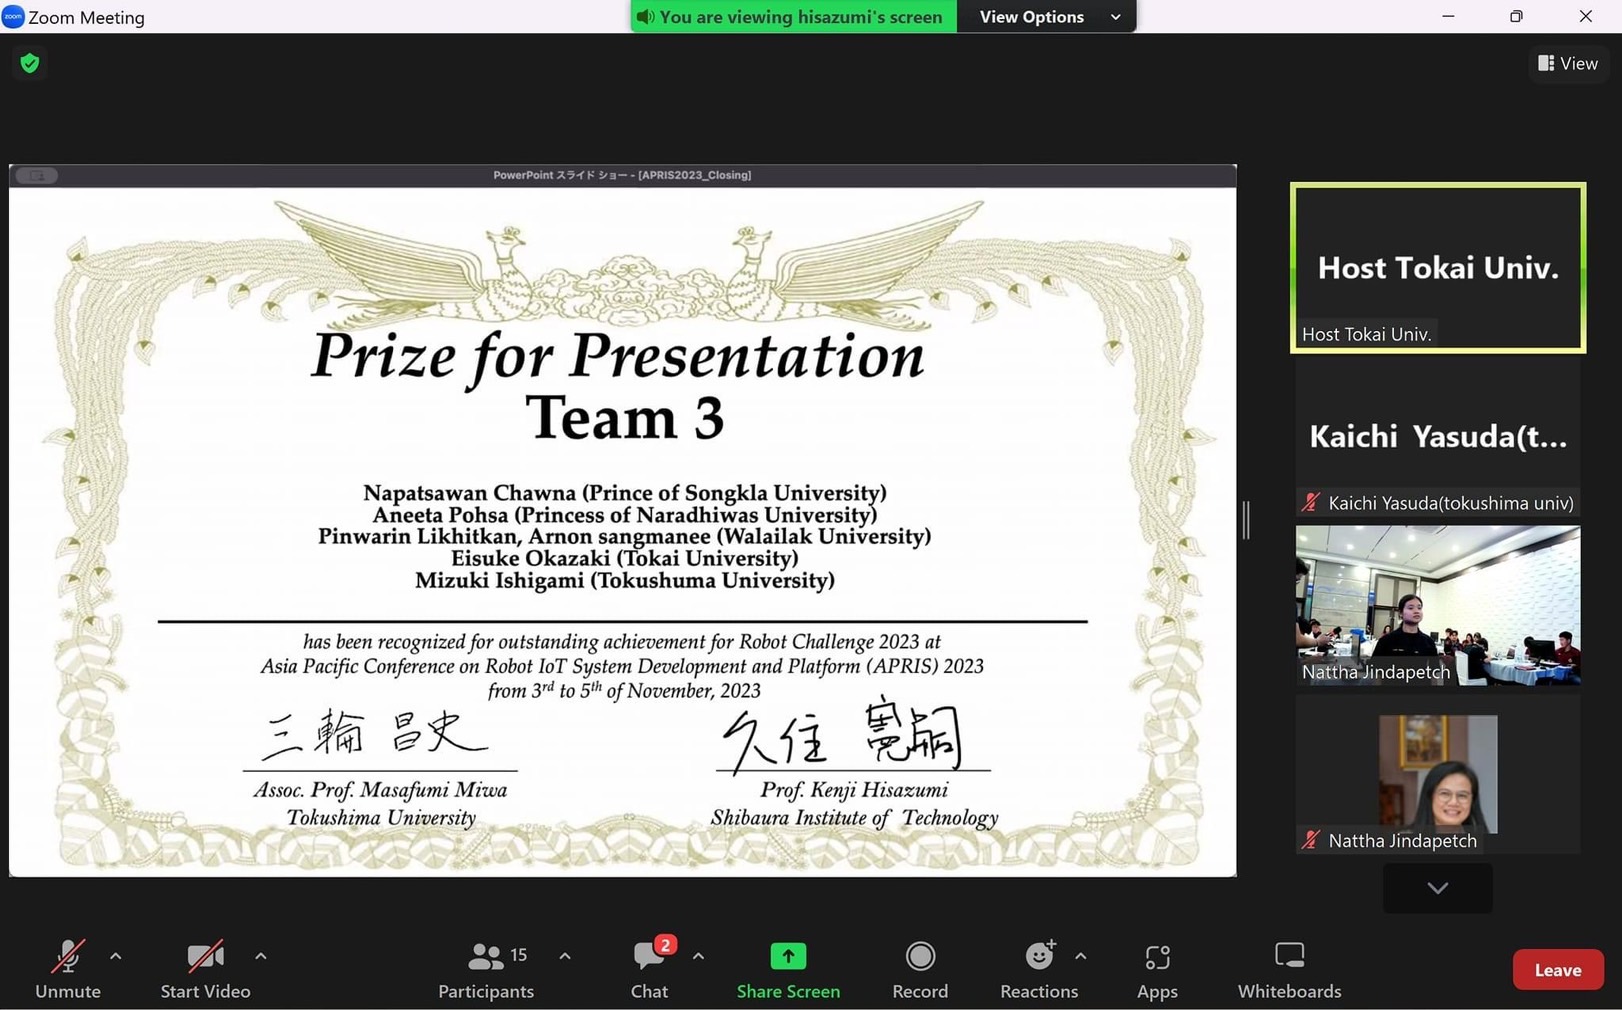Click the shared screen divider handle
Image resolution: width=1622 pixels, height=1010 pixels.
click(x=1246, y=520)
